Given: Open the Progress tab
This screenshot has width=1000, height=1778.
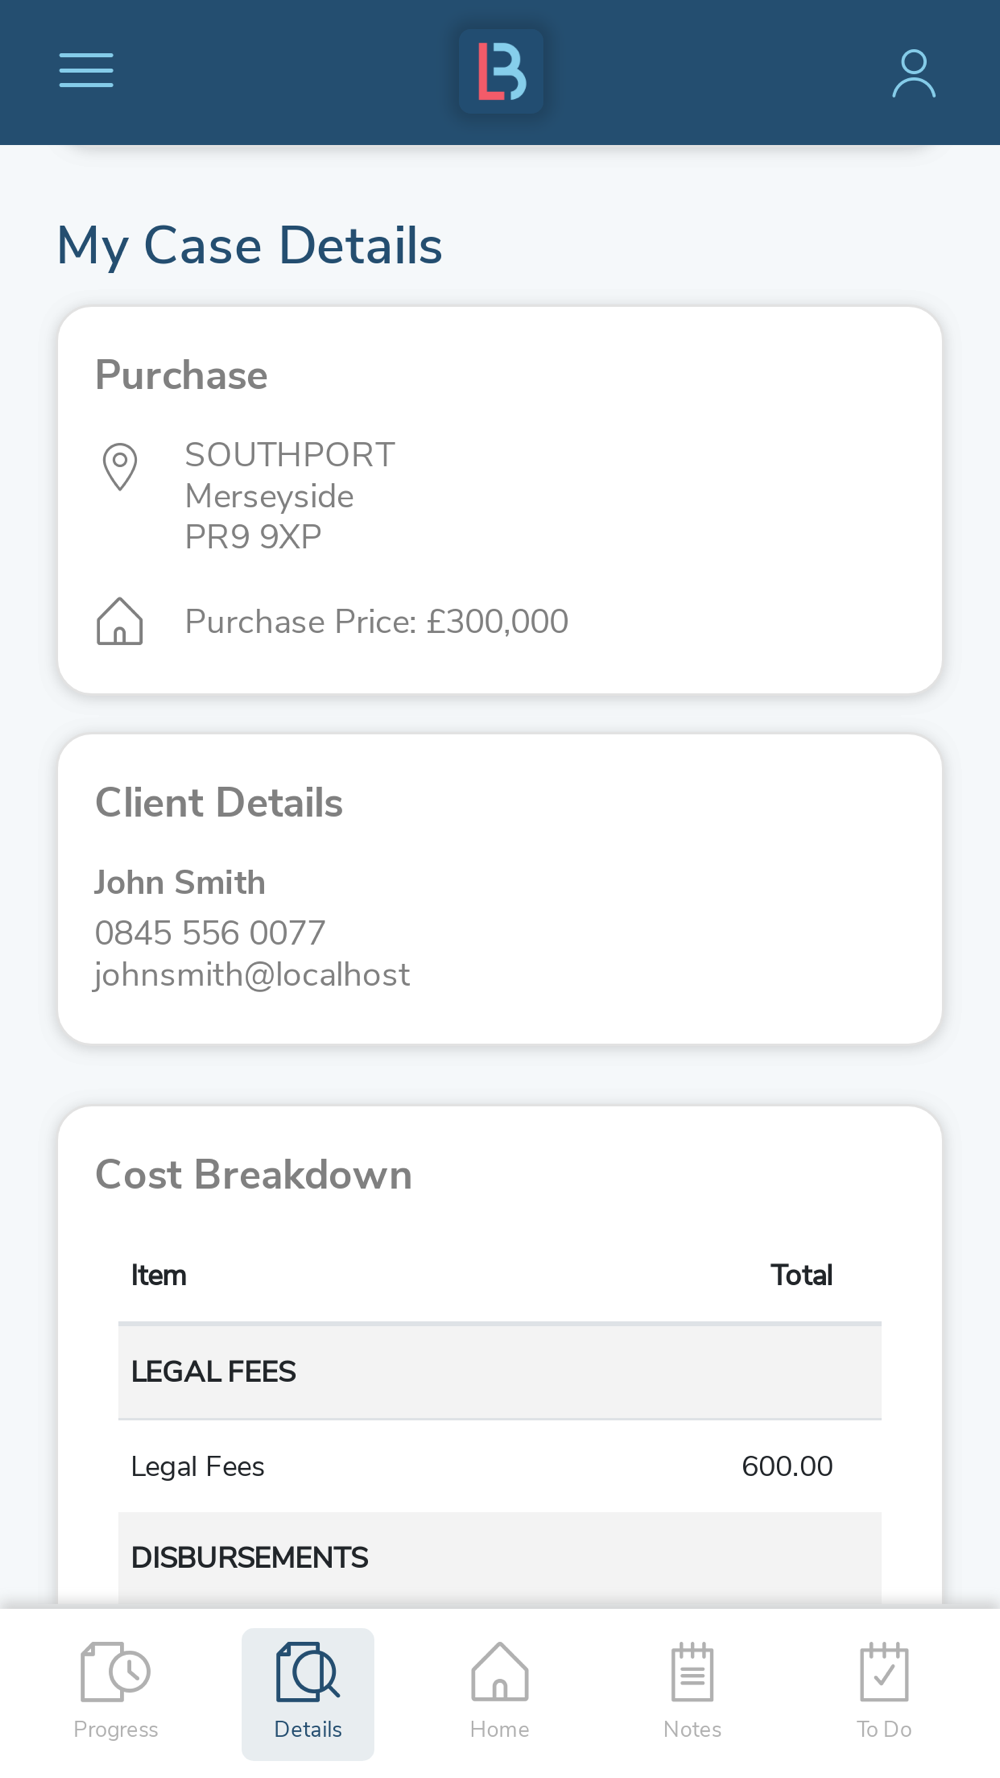Looking at the screenshot, I should [x=116, y=1692].
